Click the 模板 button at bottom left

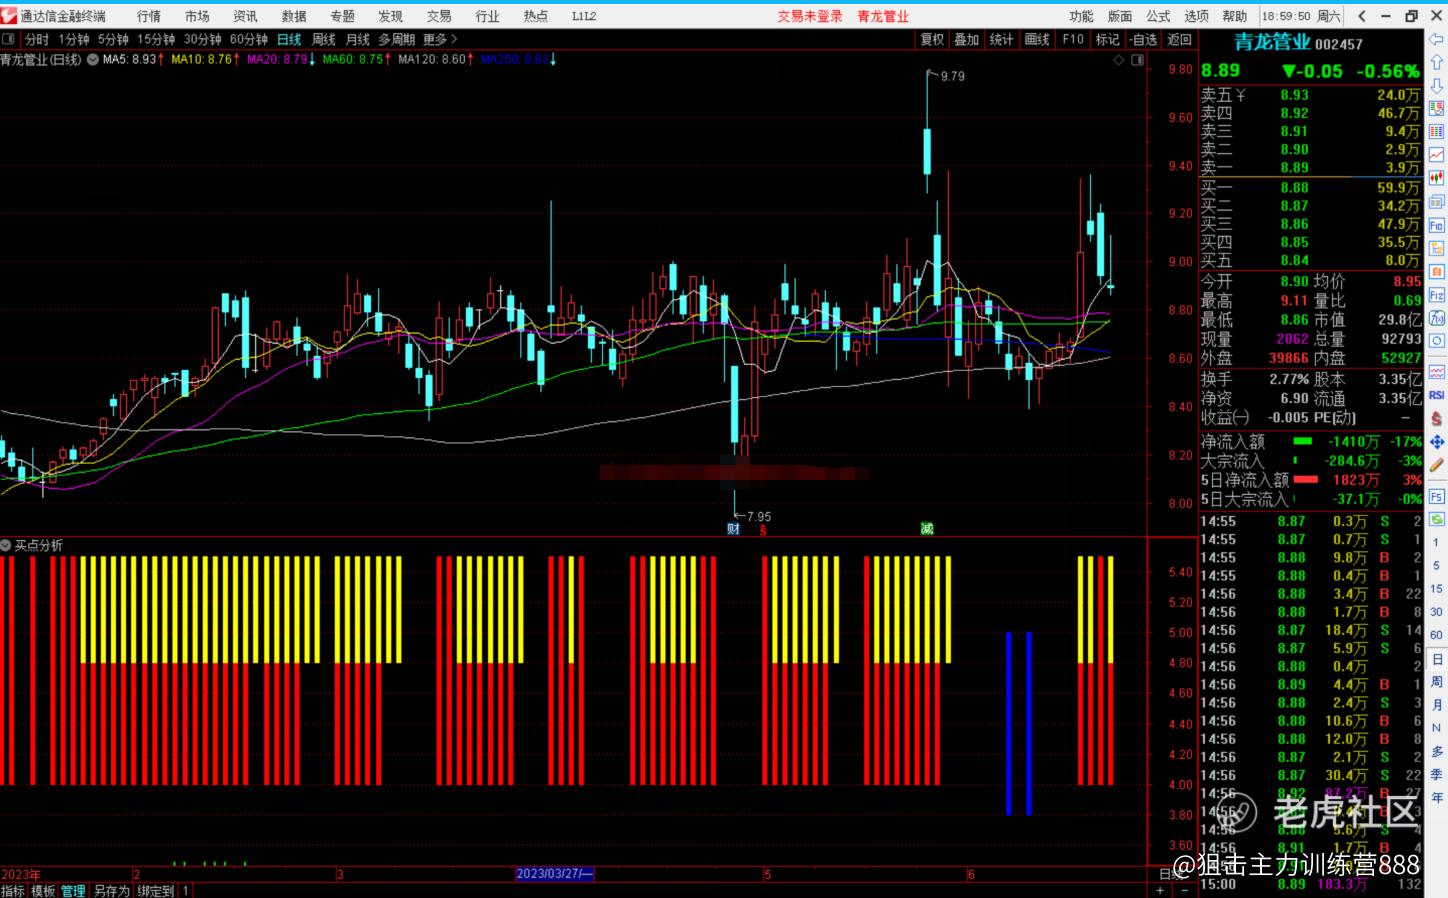point(43,890)
